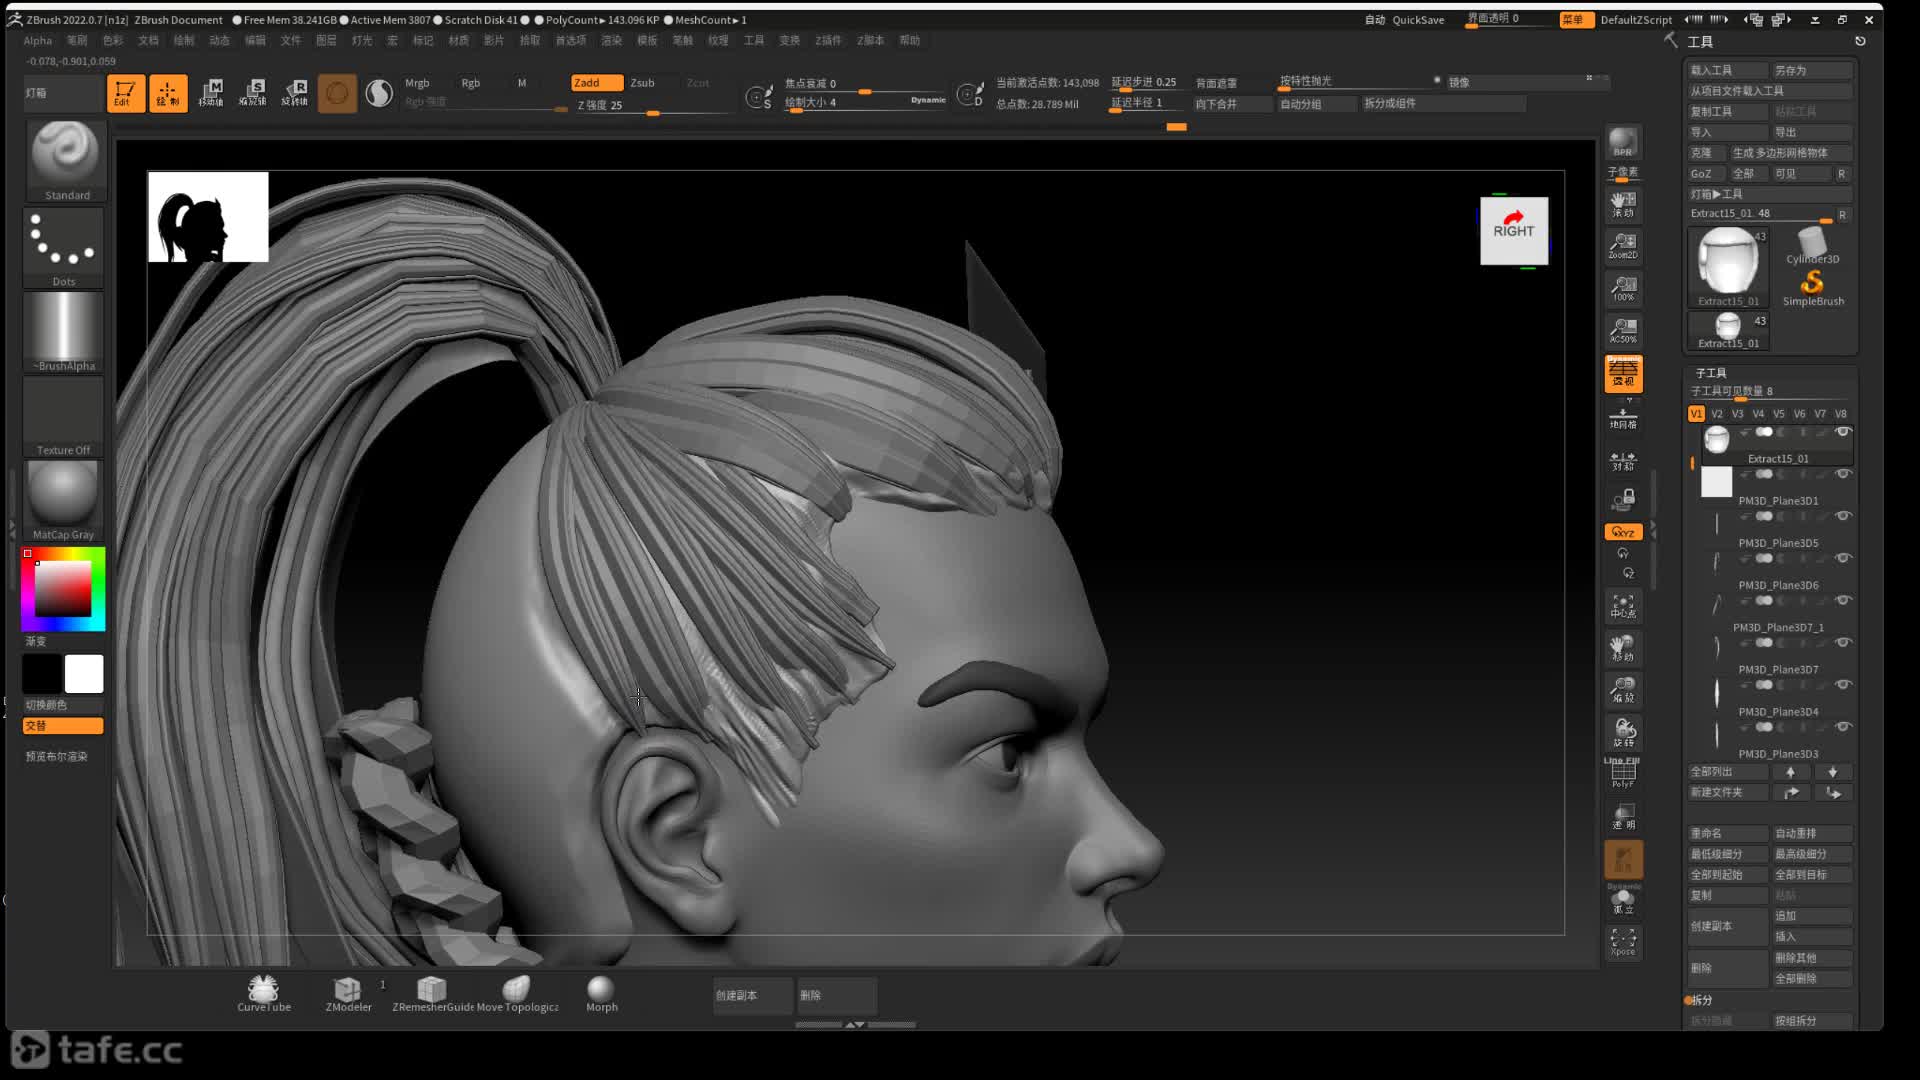
Task: Click the 全部列出 list all button
Action: click(x=1727, y=772)
